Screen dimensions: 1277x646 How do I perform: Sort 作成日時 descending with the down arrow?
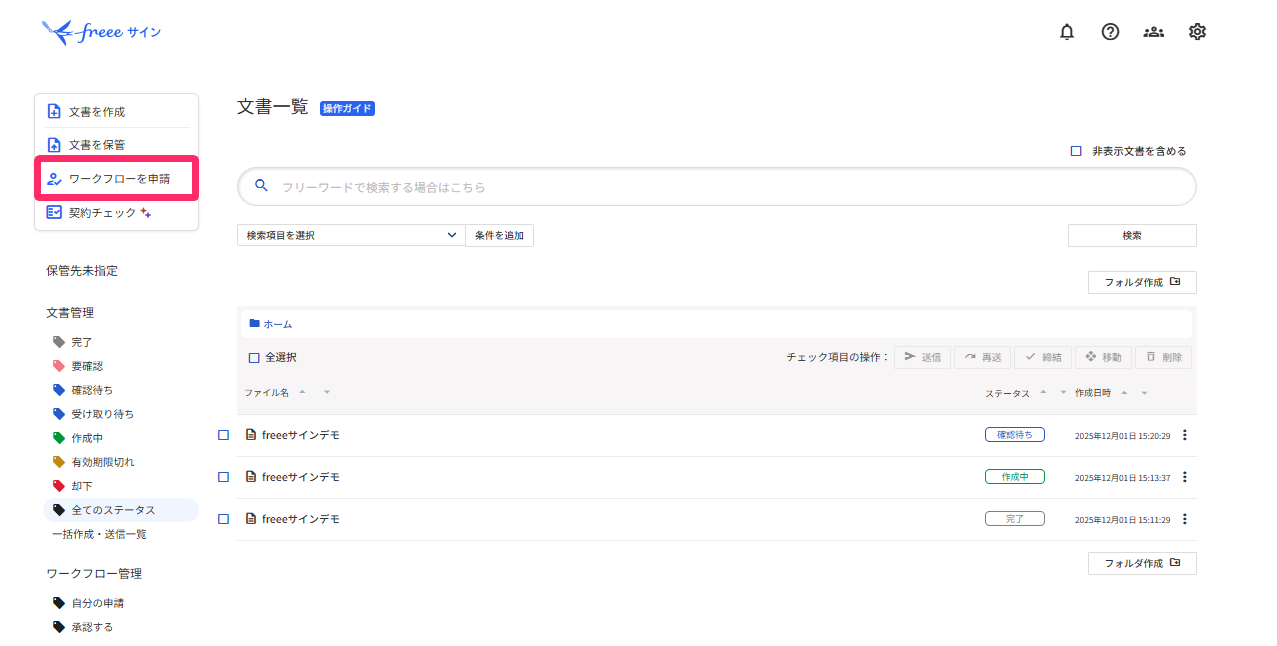tap(1144, 393)
